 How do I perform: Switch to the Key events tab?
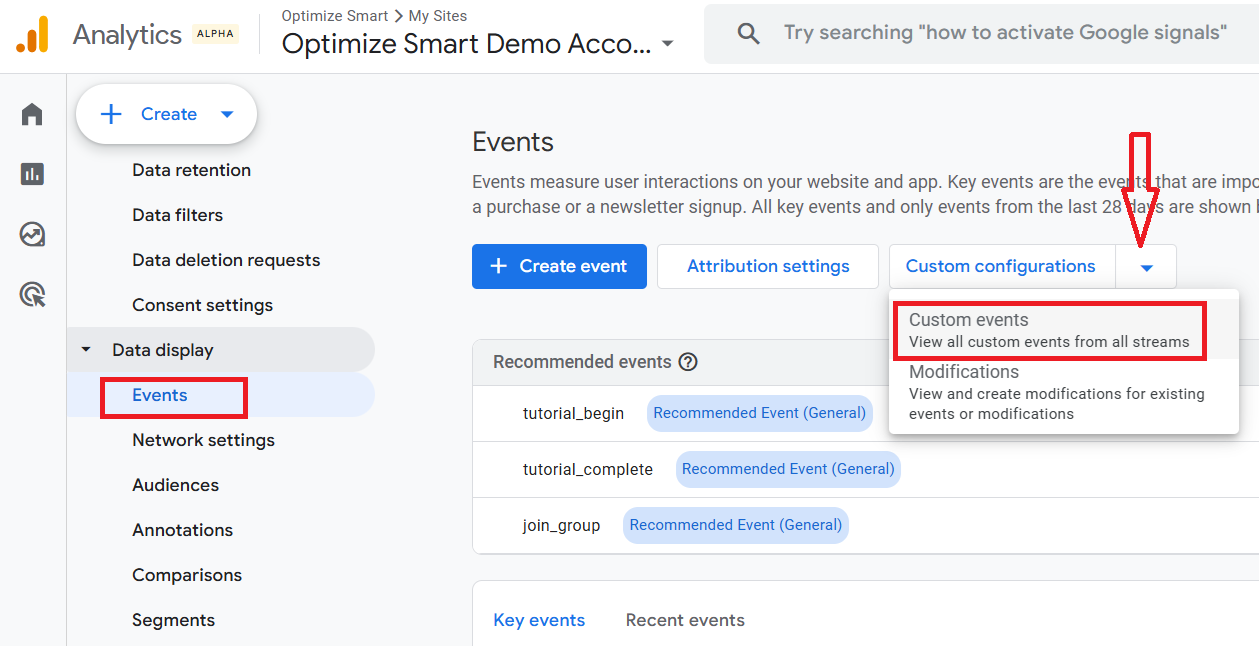(539, 620)
